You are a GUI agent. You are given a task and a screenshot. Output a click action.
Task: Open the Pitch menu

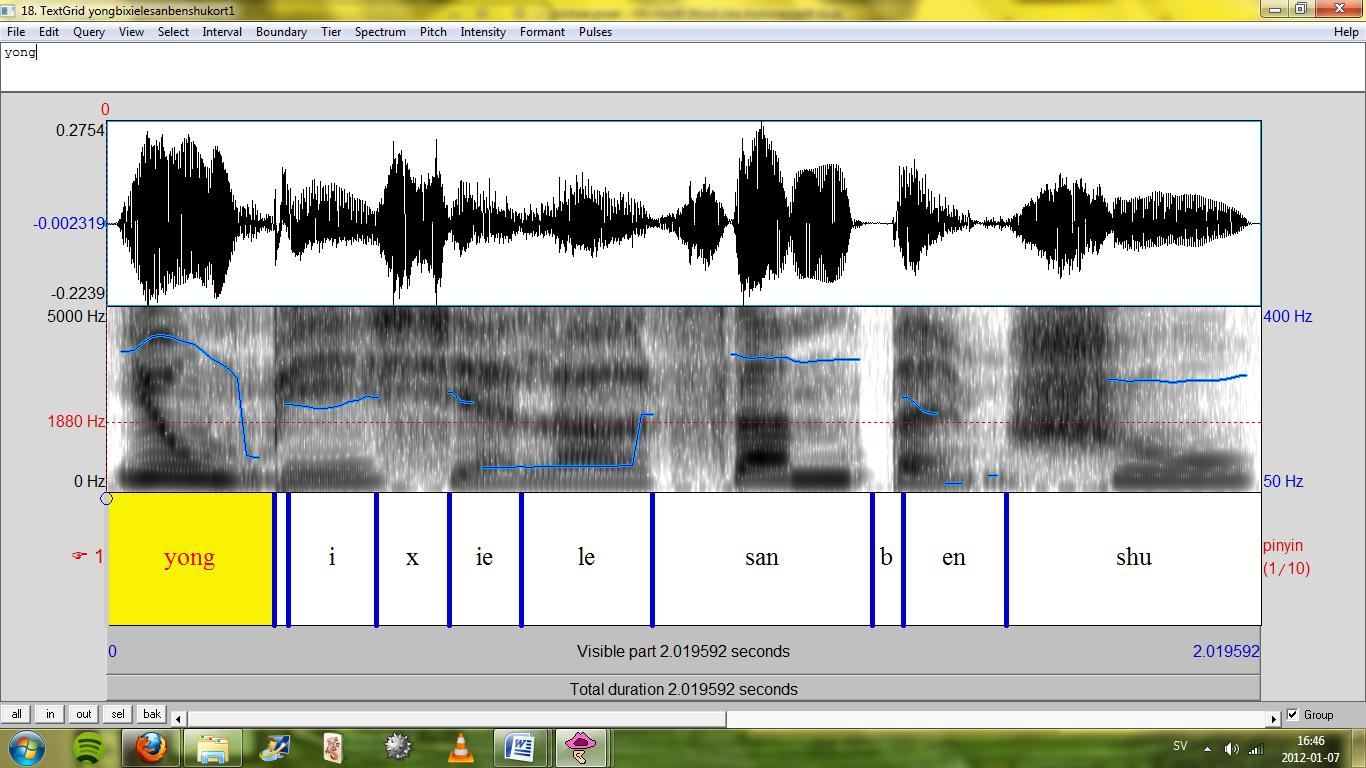coord(433,32)
